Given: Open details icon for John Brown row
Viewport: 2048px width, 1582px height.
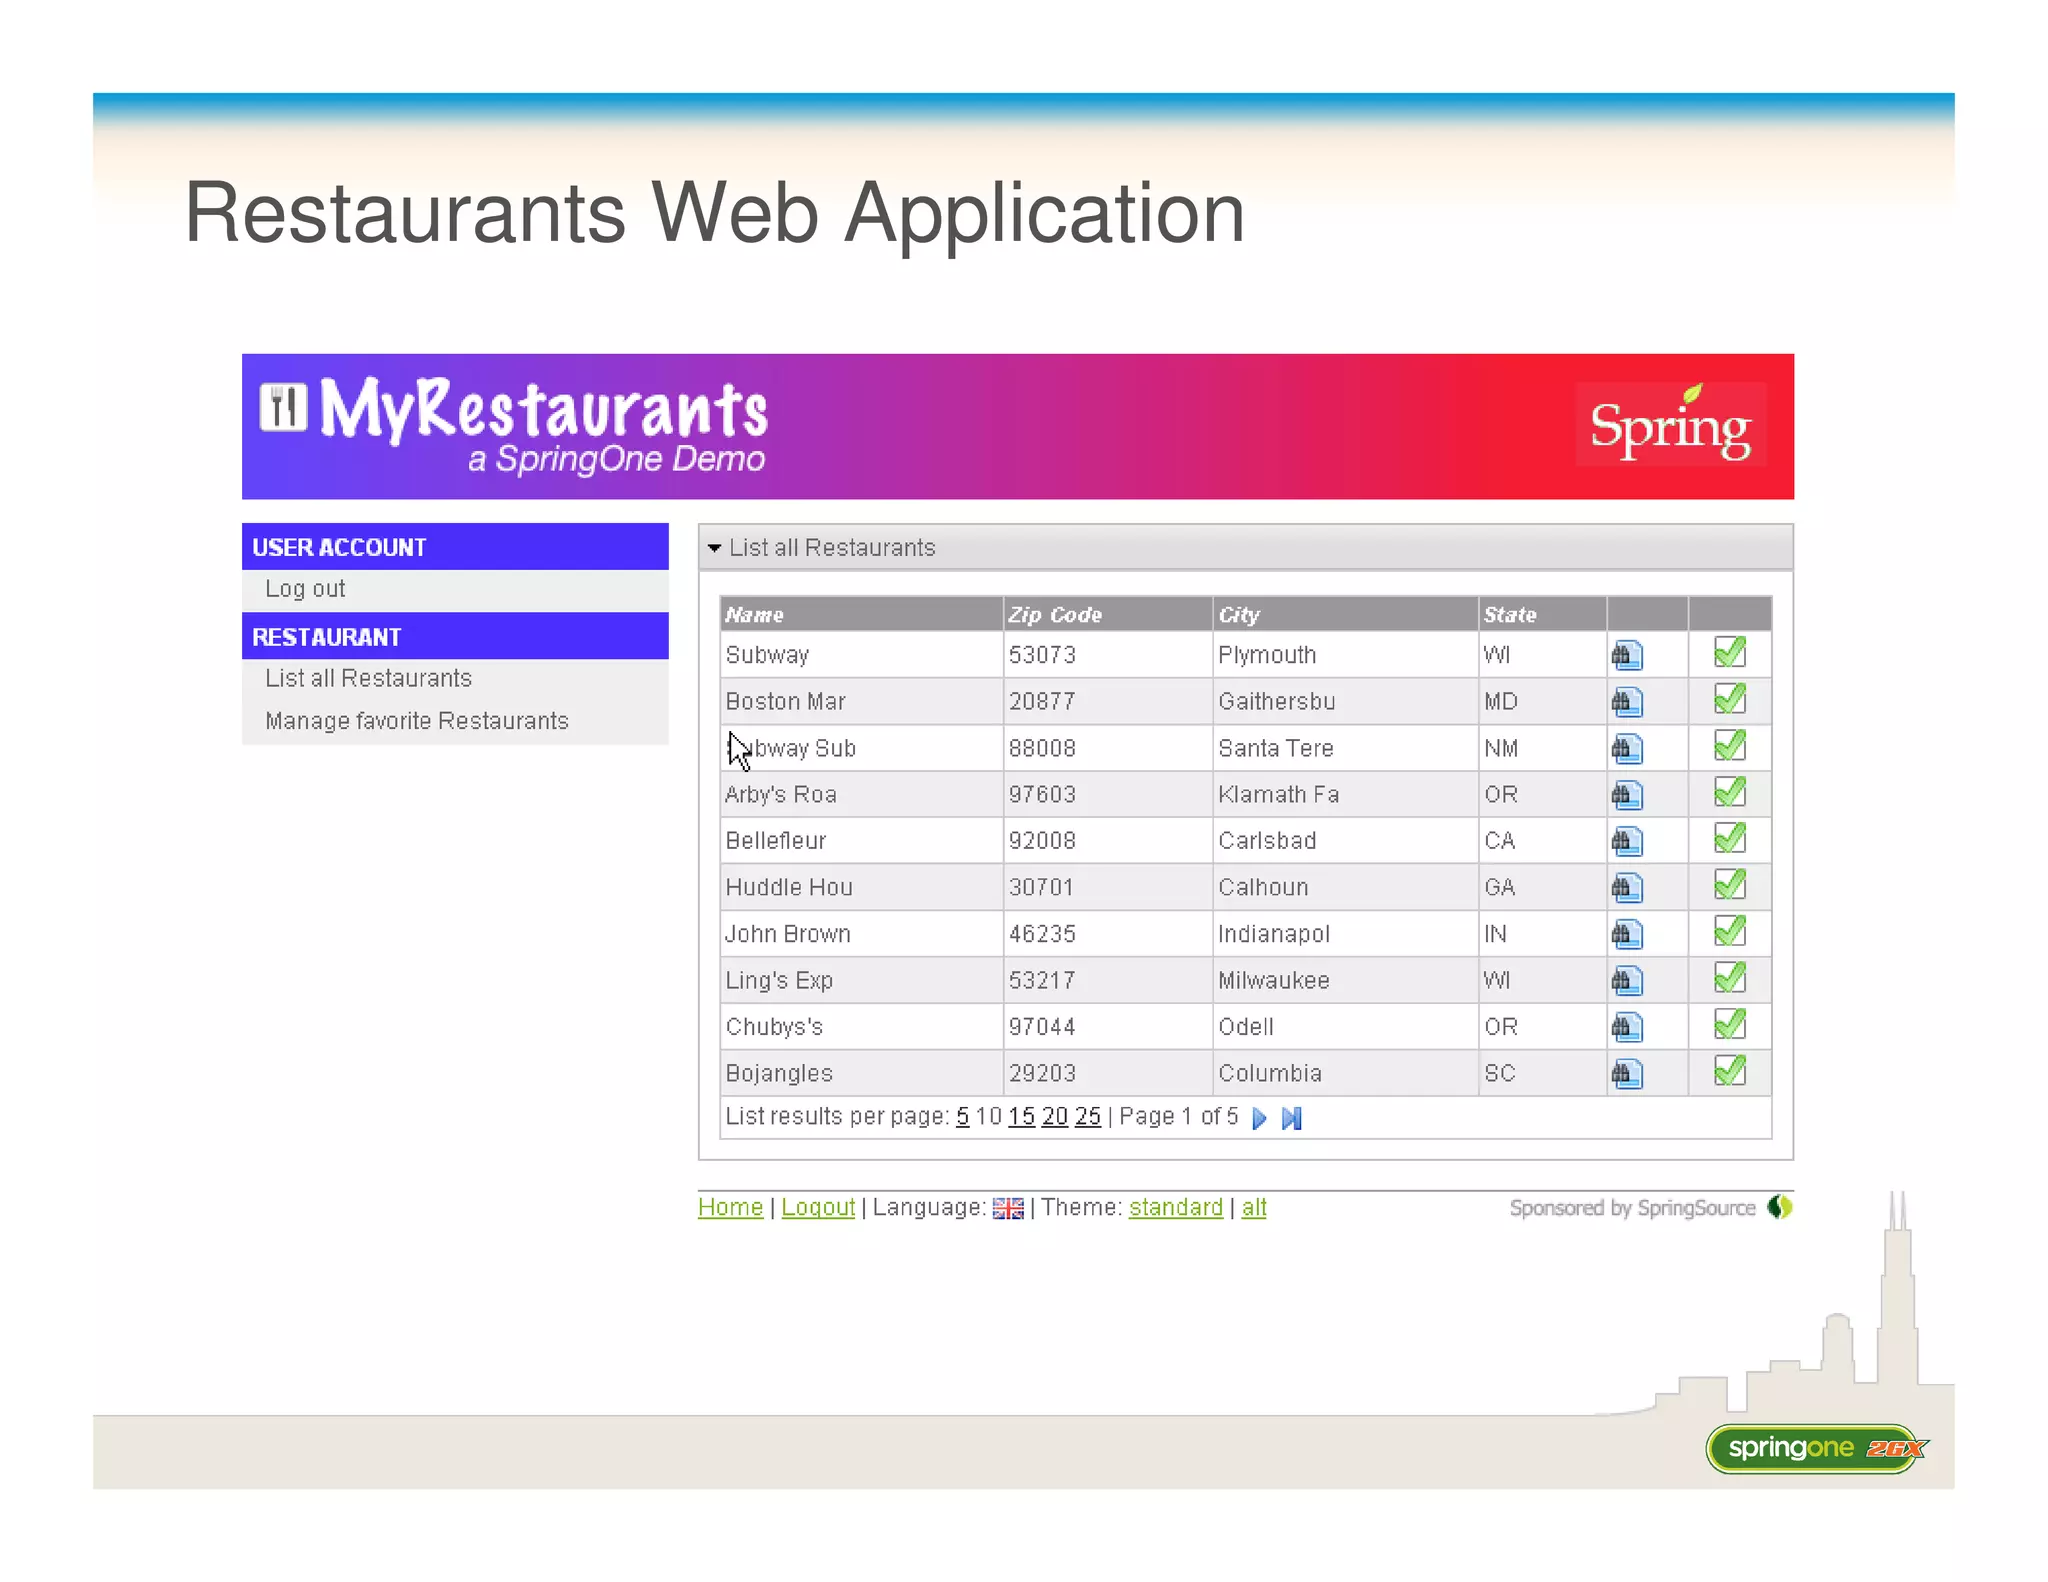Looking at the screenshot, I should pyautogui.click(x=1626, y=934).
